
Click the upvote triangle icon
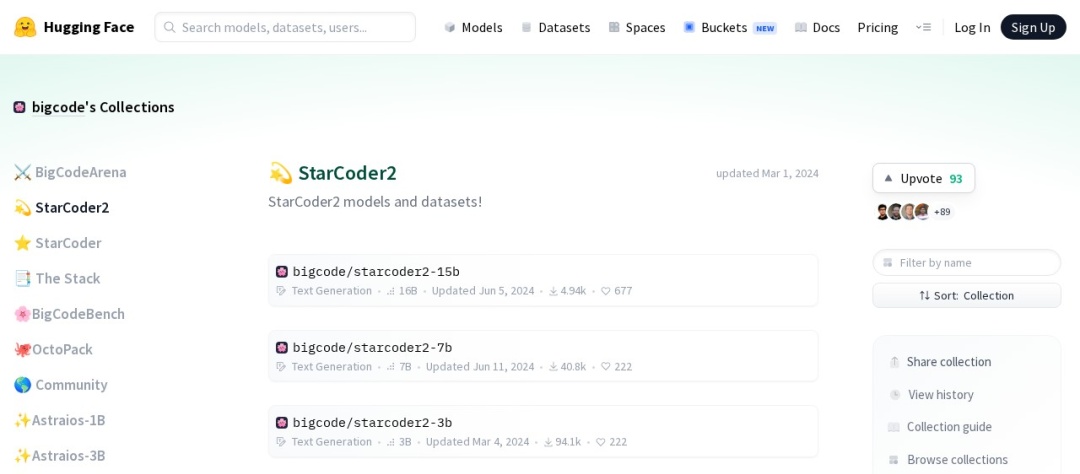(x=888, y=178)
